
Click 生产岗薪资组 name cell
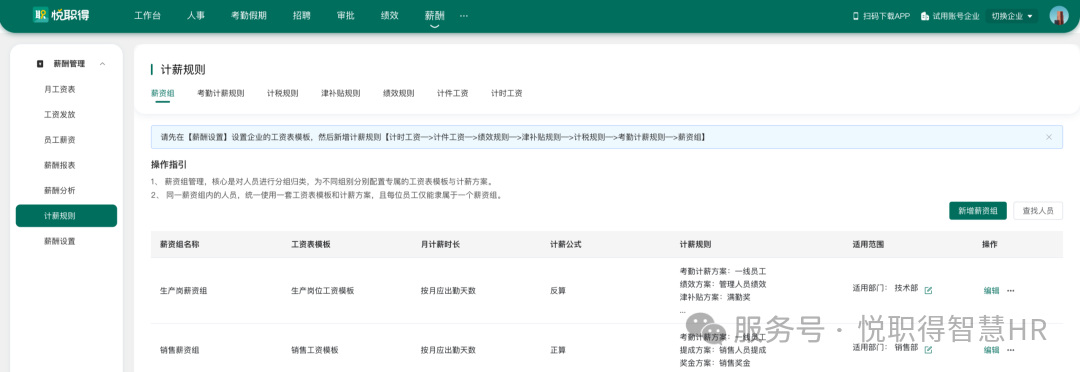(183, 291)
